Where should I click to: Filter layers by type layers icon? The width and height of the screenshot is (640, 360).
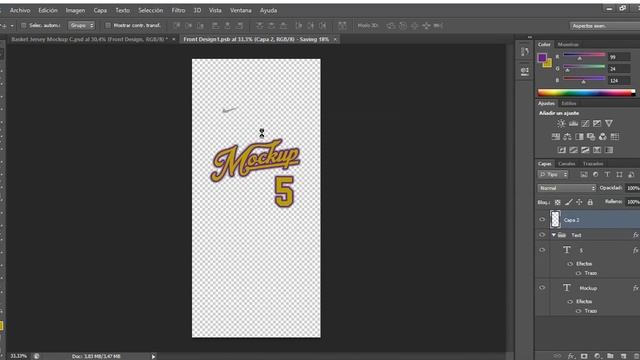[607, 175]
